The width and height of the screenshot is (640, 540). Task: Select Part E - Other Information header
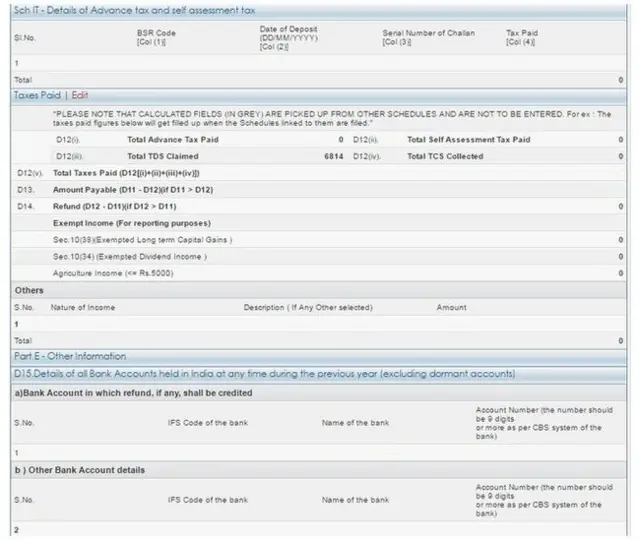click(x=318, y=356)
